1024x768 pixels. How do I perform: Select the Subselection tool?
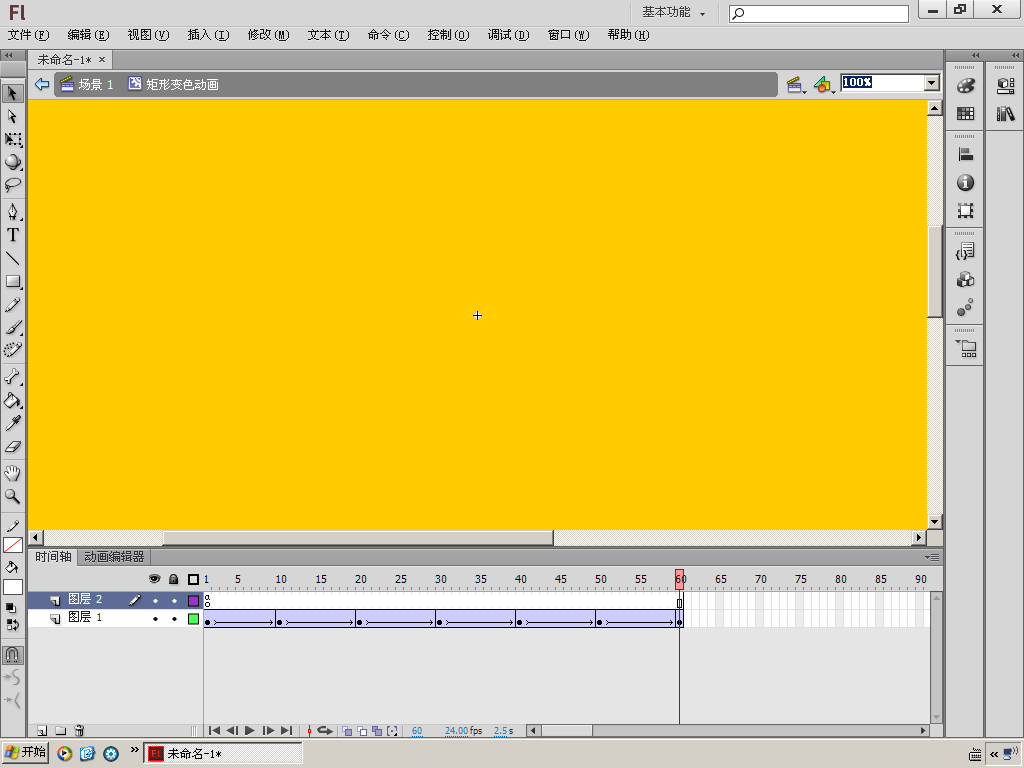(x=12, y=116)
